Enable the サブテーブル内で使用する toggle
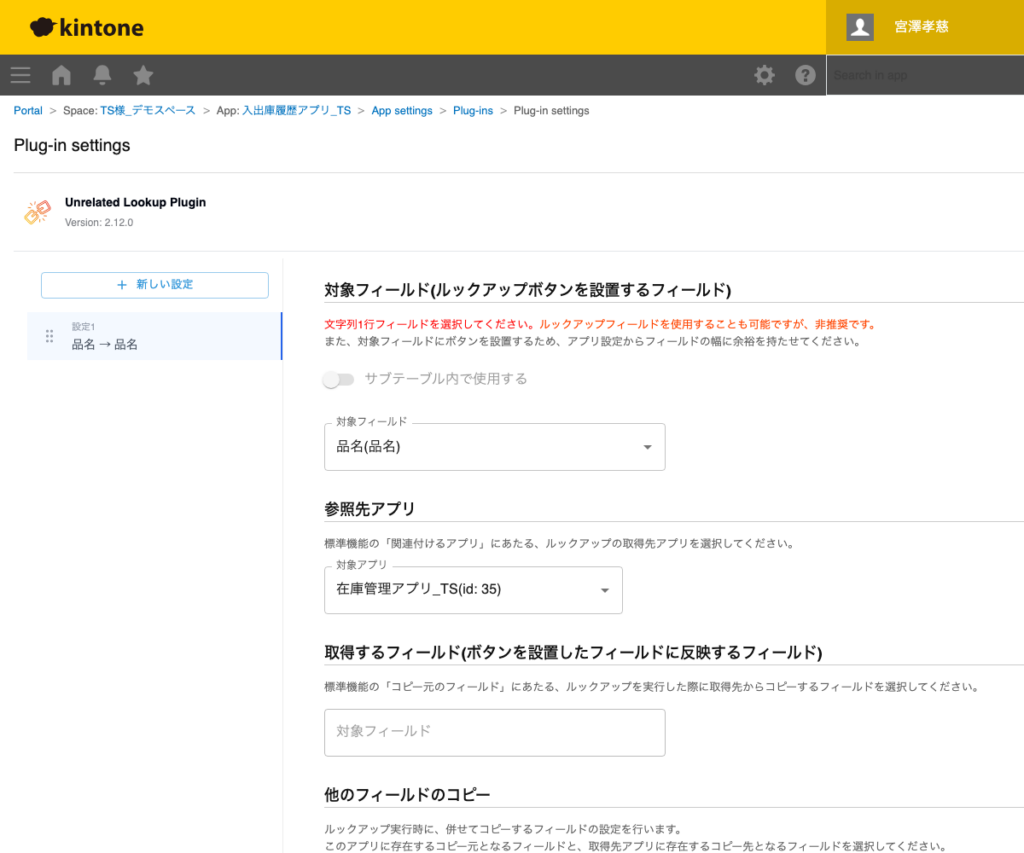This screenshot has width=1024, height=853. [339, 380]
